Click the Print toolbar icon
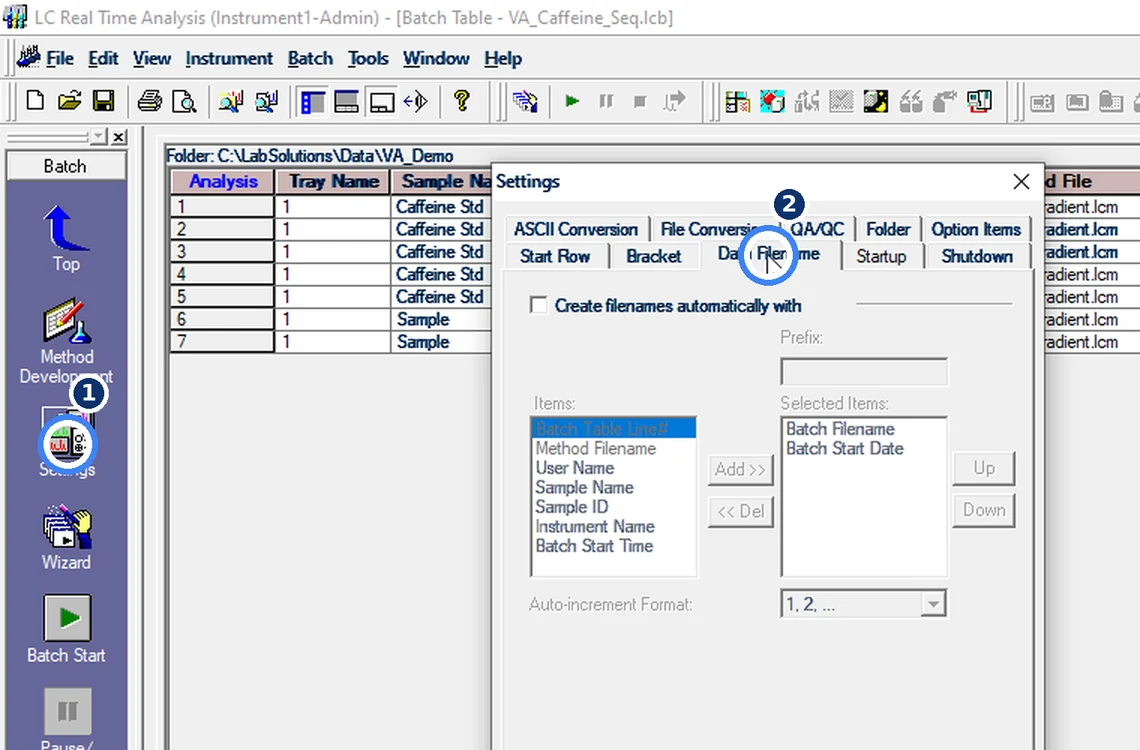 [150, 101]
